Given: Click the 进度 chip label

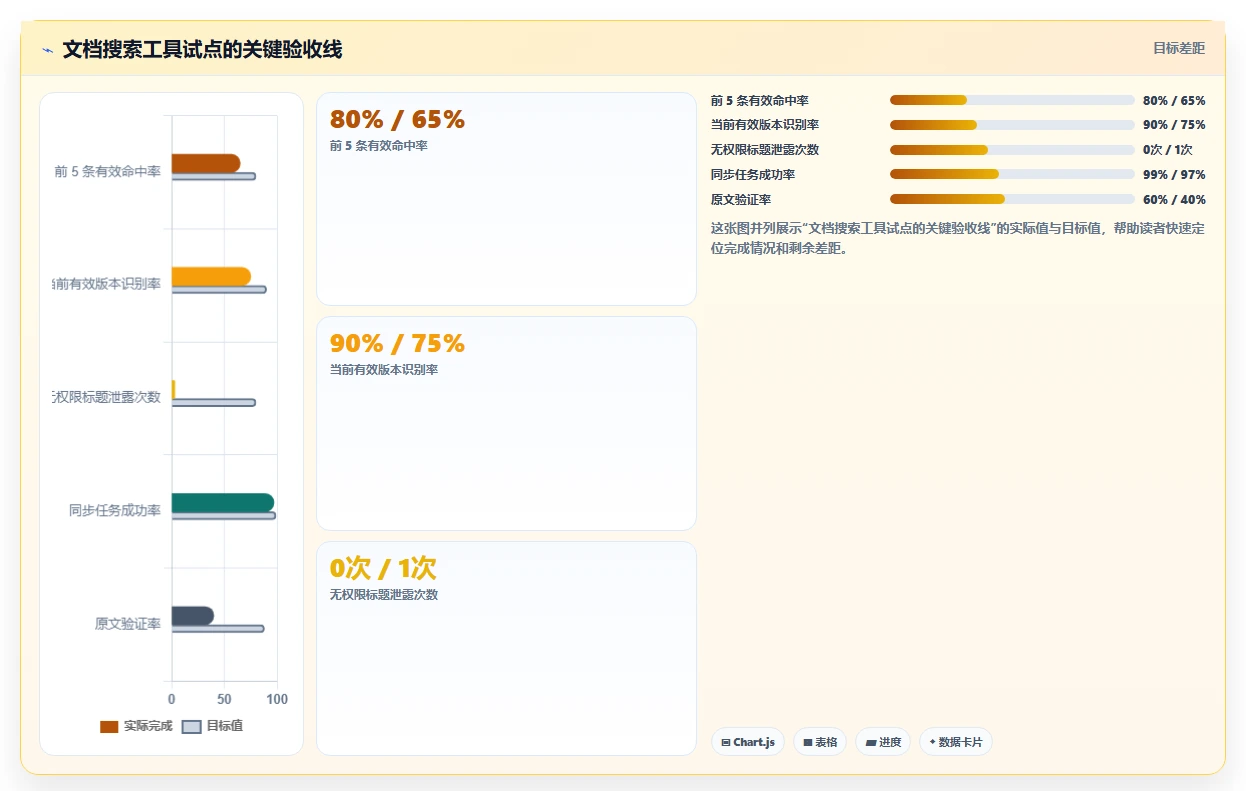Looking at the screenshot, I should coord(890,742).
